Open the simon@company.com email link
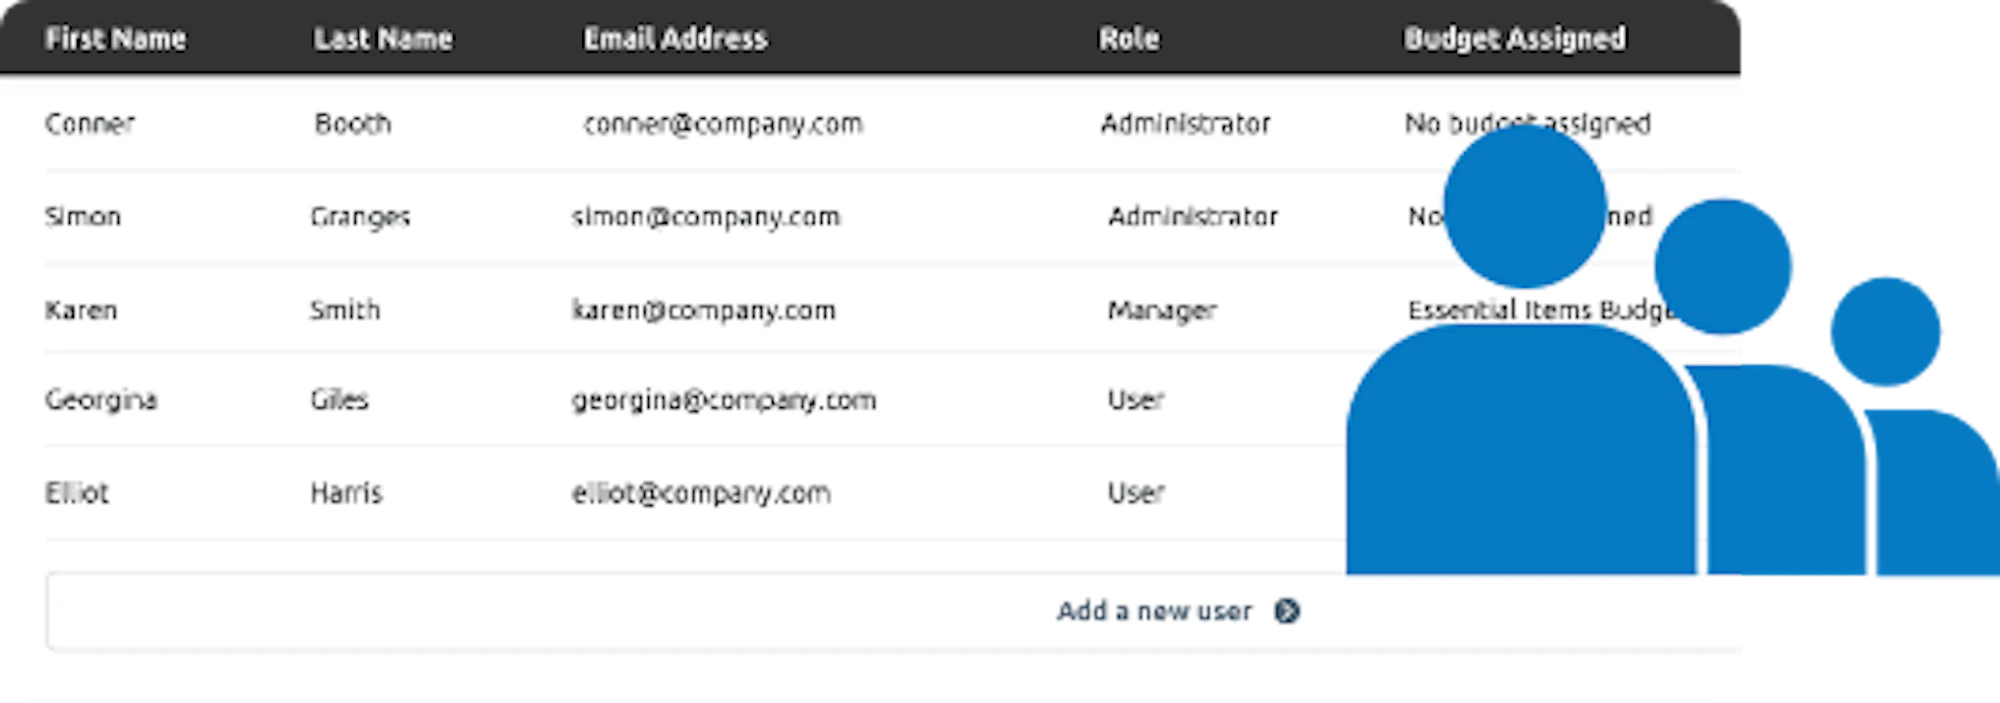Screen dimensions: 2000x703 pos(705,217)
